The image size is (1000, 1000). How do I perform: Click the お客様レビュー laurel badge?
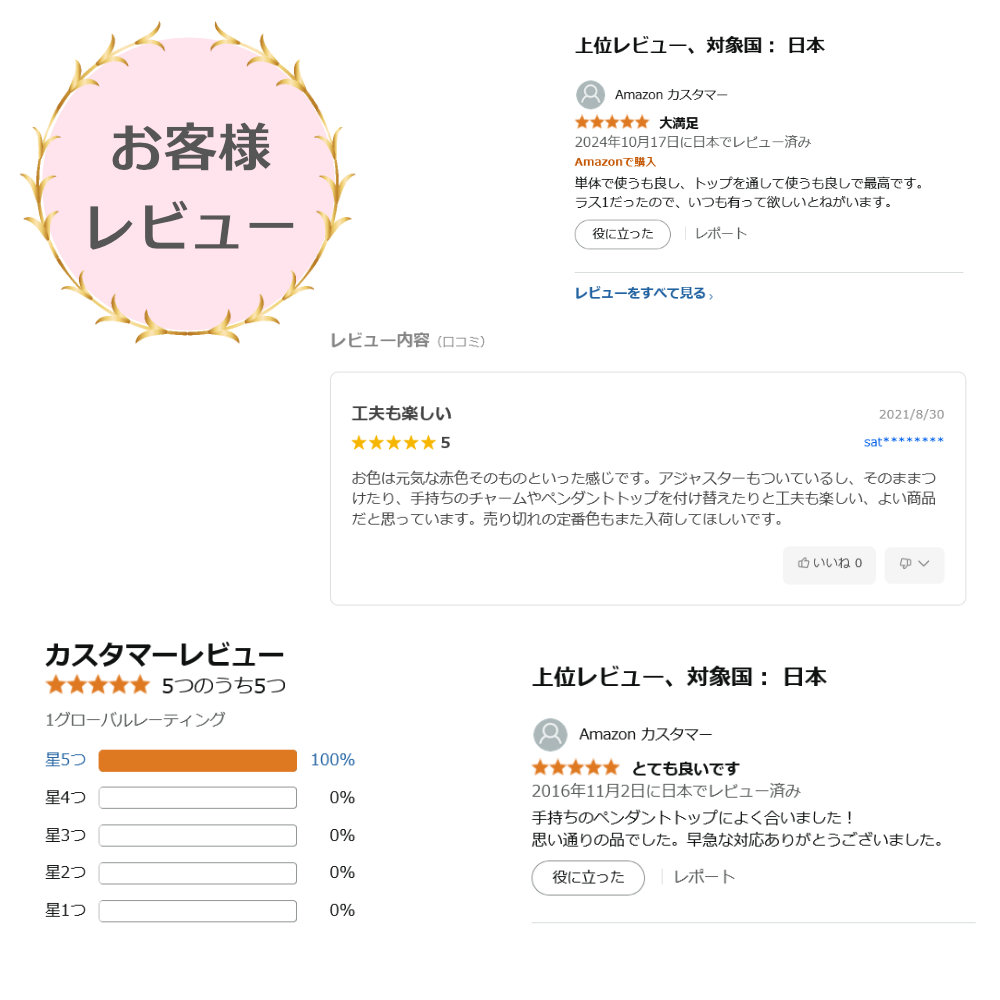(x=188, y=183)
